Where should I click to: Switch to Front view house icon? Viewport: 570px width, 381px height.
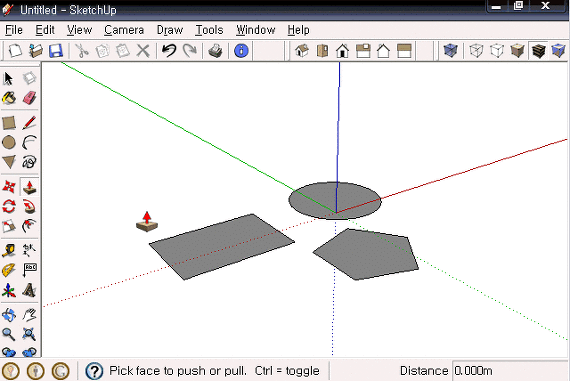342,51
